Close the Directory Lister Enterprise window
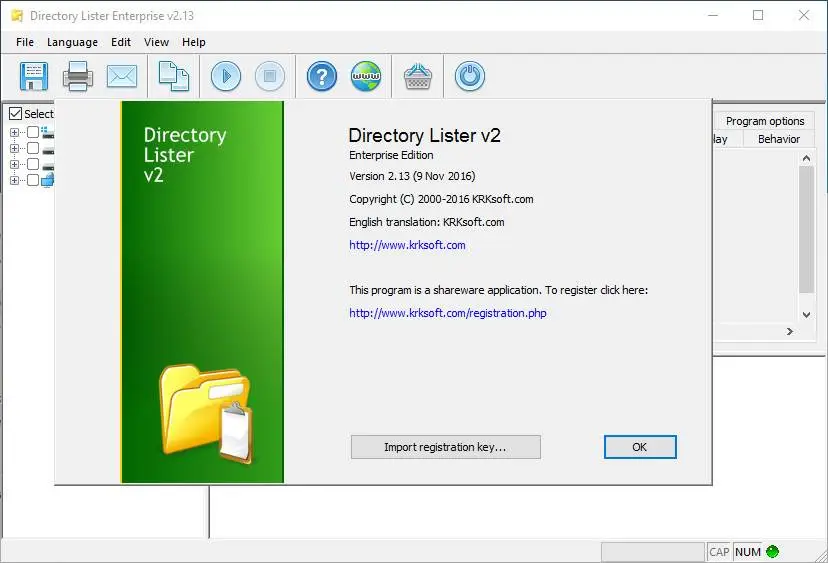 (804, 15)
